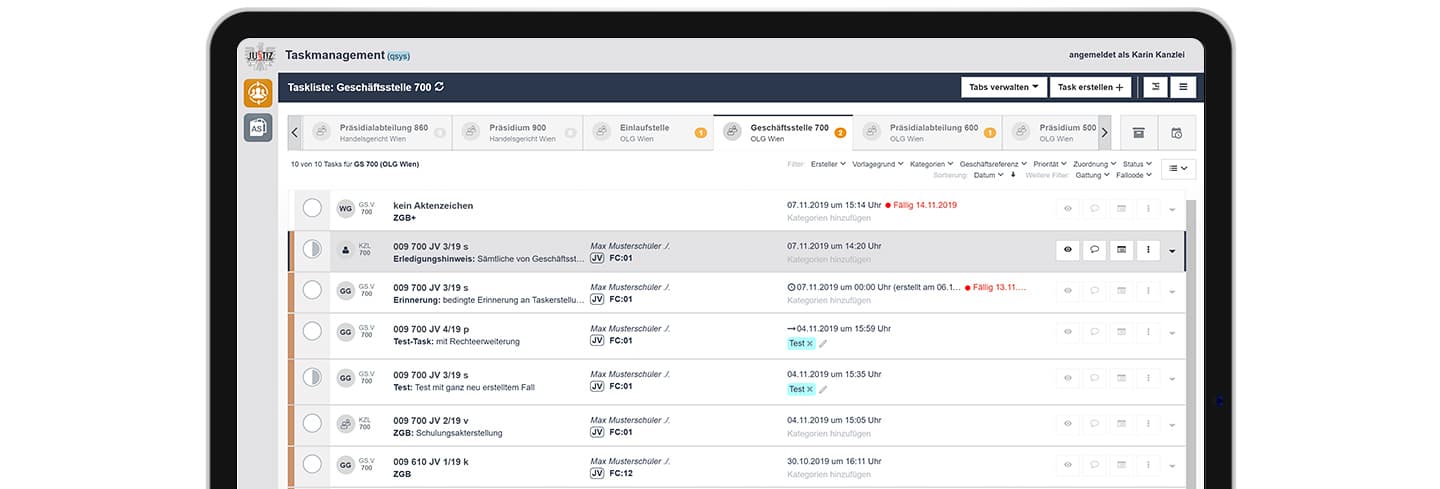This screenshot has height=489, width=1440.
Task: Open the 'Tabs verwalten' dropdown
Action: pos(1004,87)
